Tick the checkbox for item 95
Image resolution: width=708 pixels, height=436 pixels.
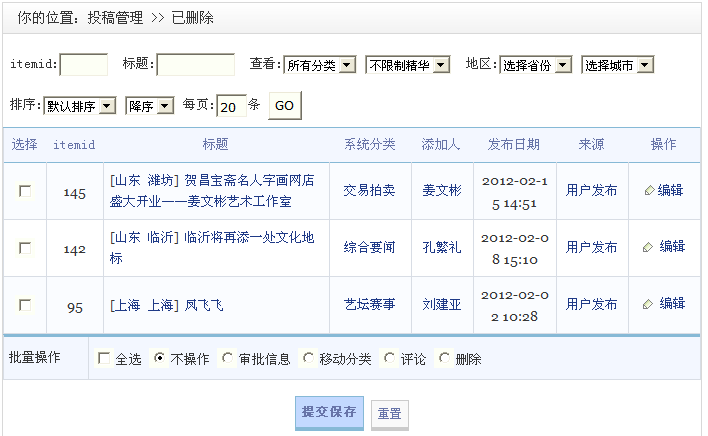point(25,305)
